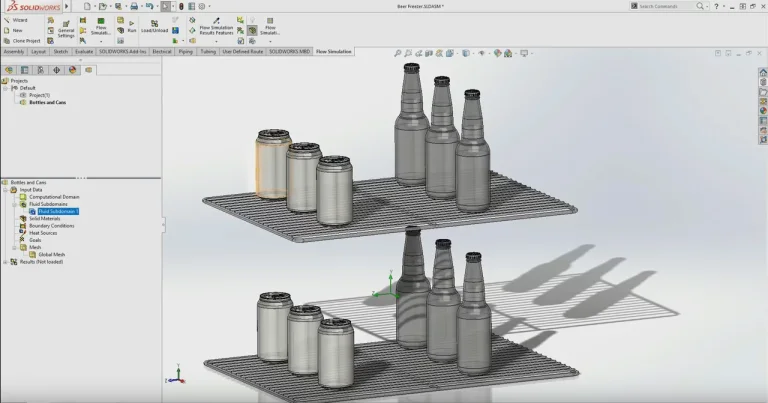
Task: Switch to the Sketch tab
Action: [x=61, y=50]
